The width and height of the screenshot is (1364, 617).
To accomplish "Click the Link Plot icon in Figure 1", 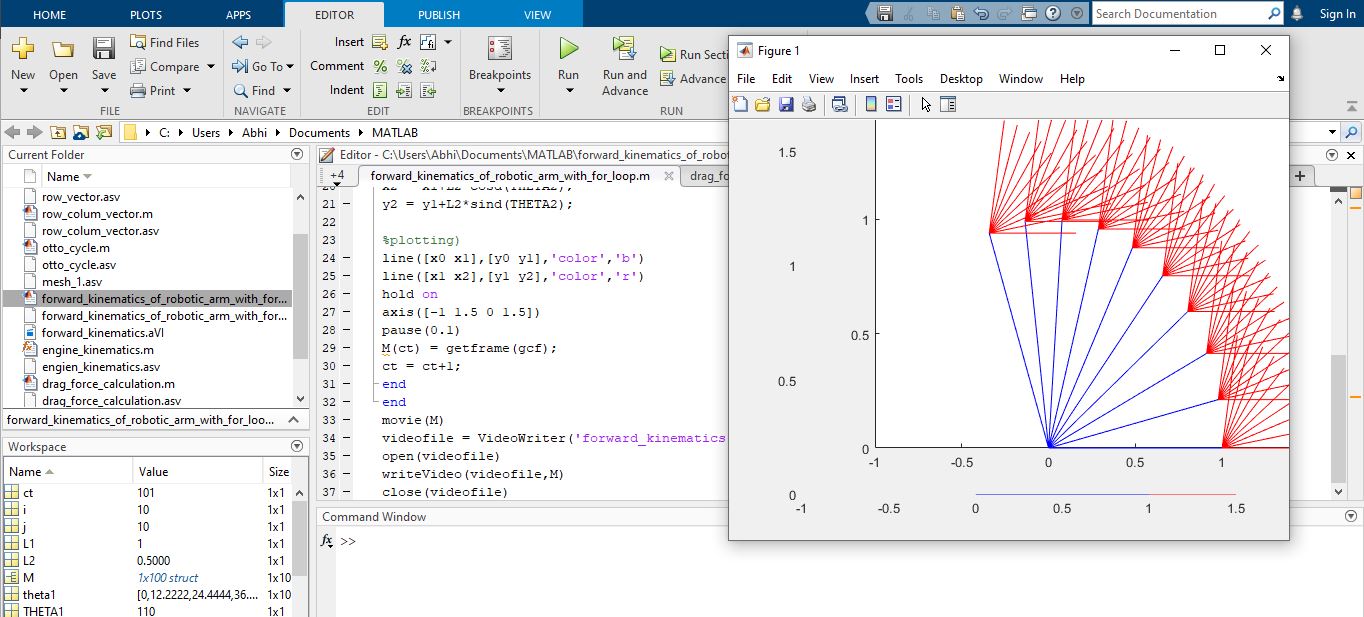I will pos(838,103).
